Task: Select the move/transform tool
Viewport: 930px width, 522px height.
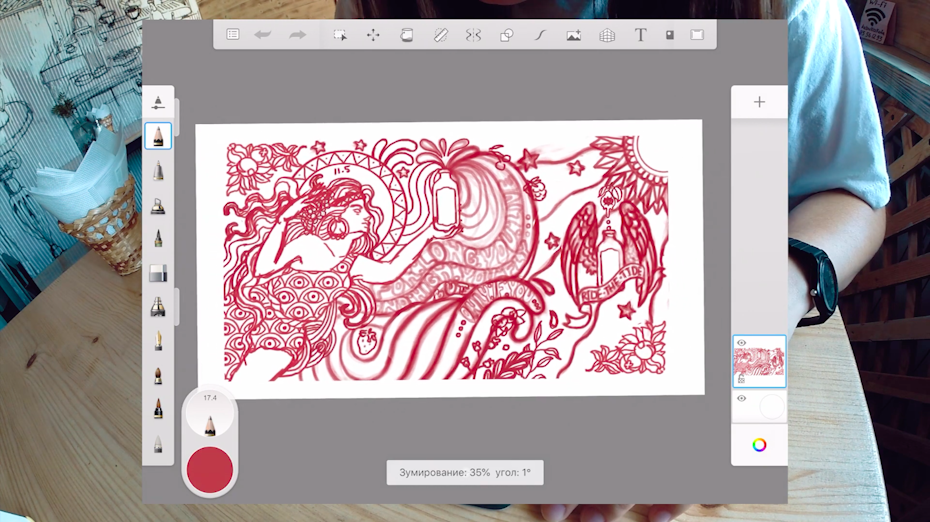Action: pos(373,35)
